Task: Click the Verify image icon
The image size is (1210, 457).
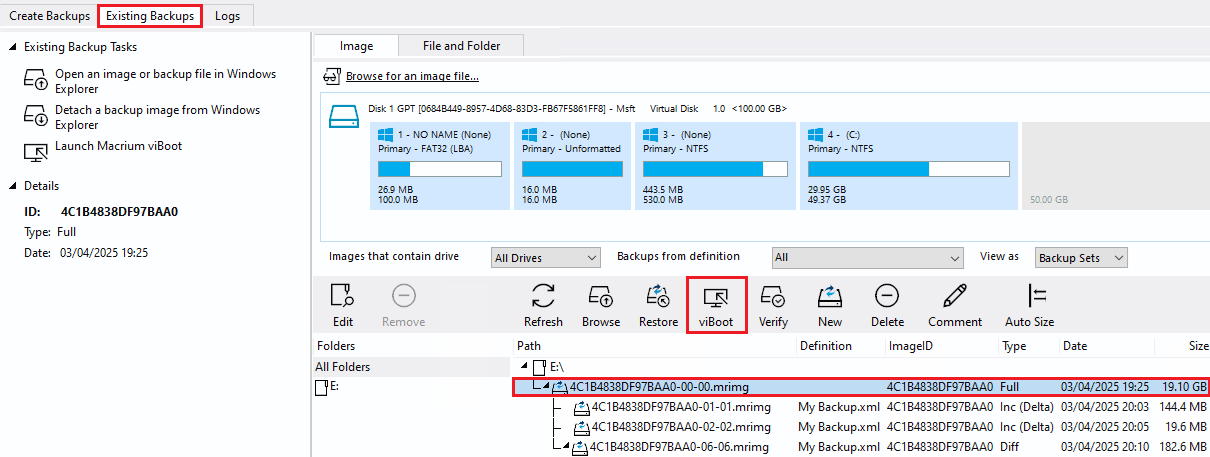Action: [773, 296]
